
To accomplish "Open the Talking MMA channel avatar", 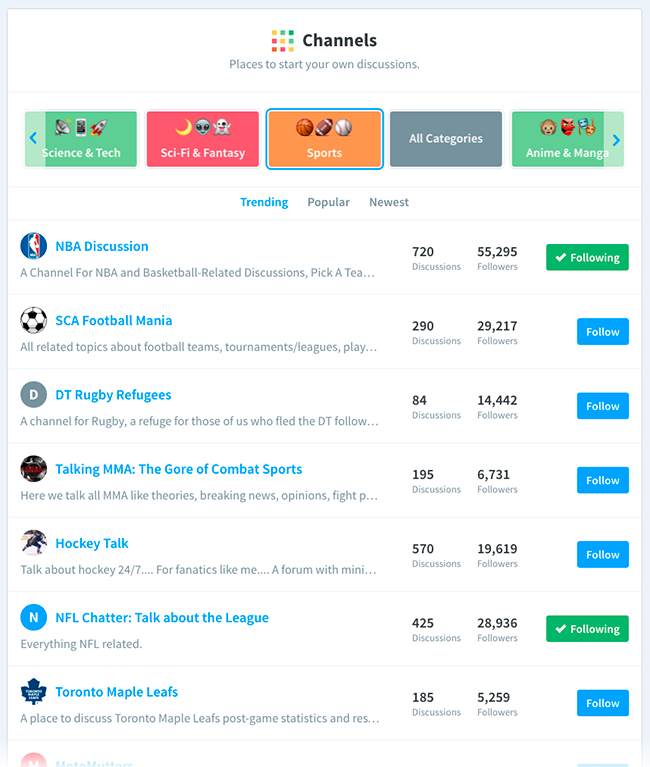I will [33, 469].
